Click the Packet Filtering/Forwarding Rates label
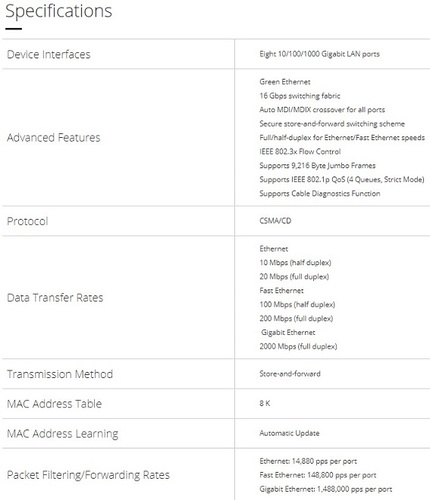The height and width of the screenshot is (500, 430). (x=88, y=475)
